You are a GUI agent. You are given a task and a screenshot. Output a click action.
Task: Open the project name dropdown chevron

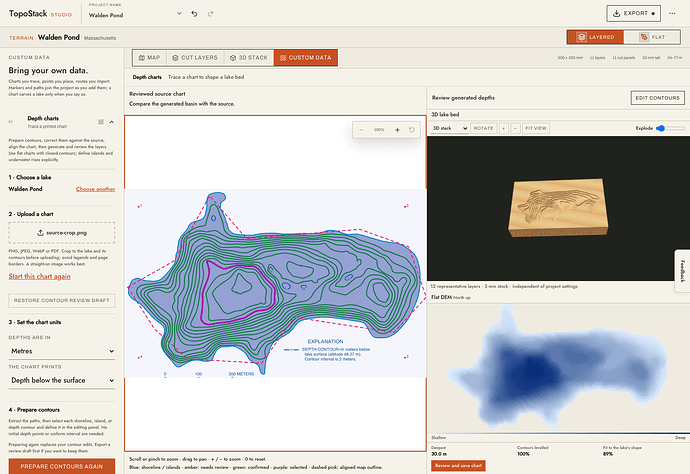pyautogui.click(x=179, y=14)
